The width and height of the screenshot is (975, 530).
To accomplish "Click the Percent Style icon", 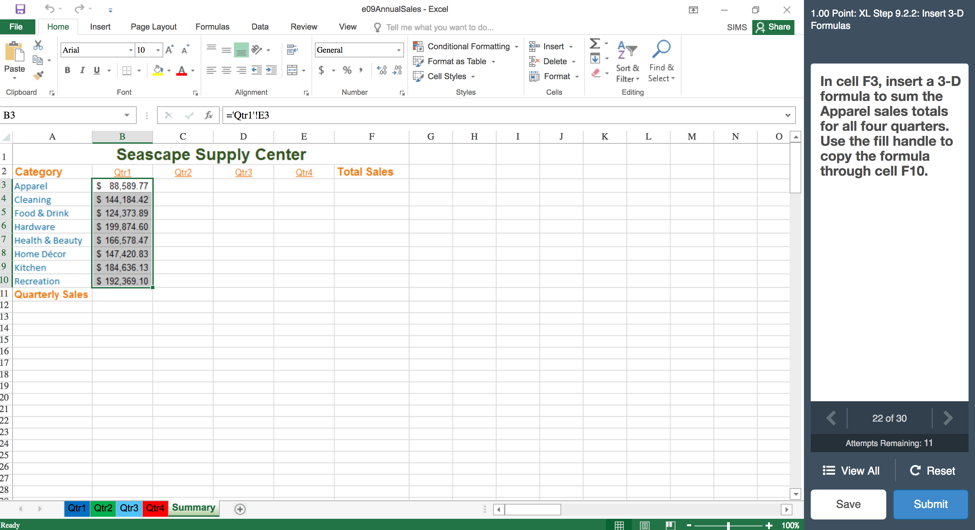I will 347,71.
